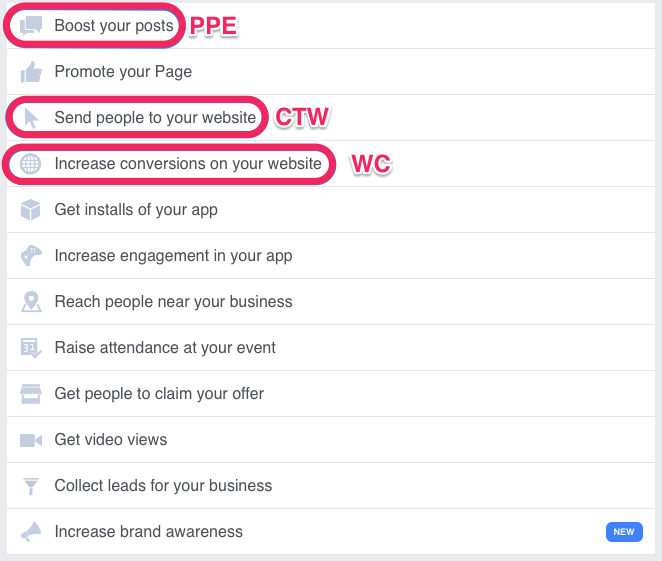Click the blue NEW badge
662x561 pixels.
624,532
